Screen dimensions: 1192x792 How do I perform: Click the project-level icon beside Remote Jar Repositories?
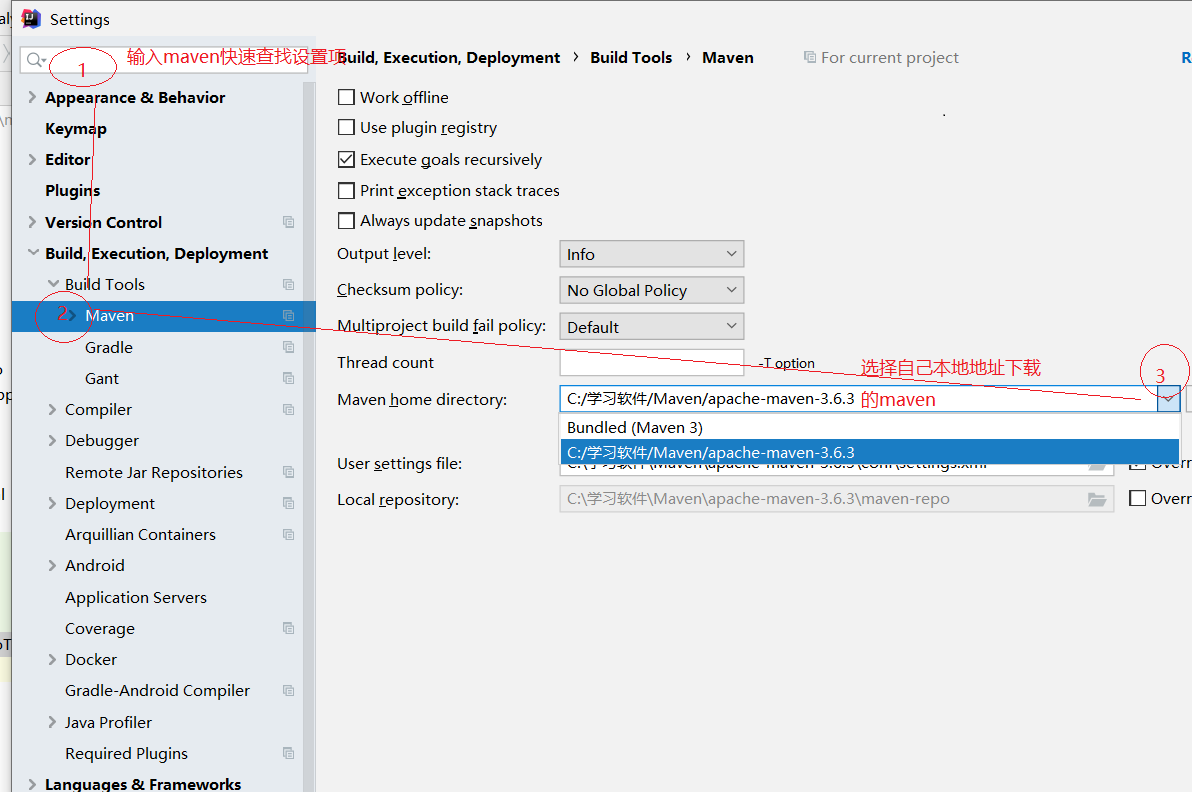click(x=289, y=472)
